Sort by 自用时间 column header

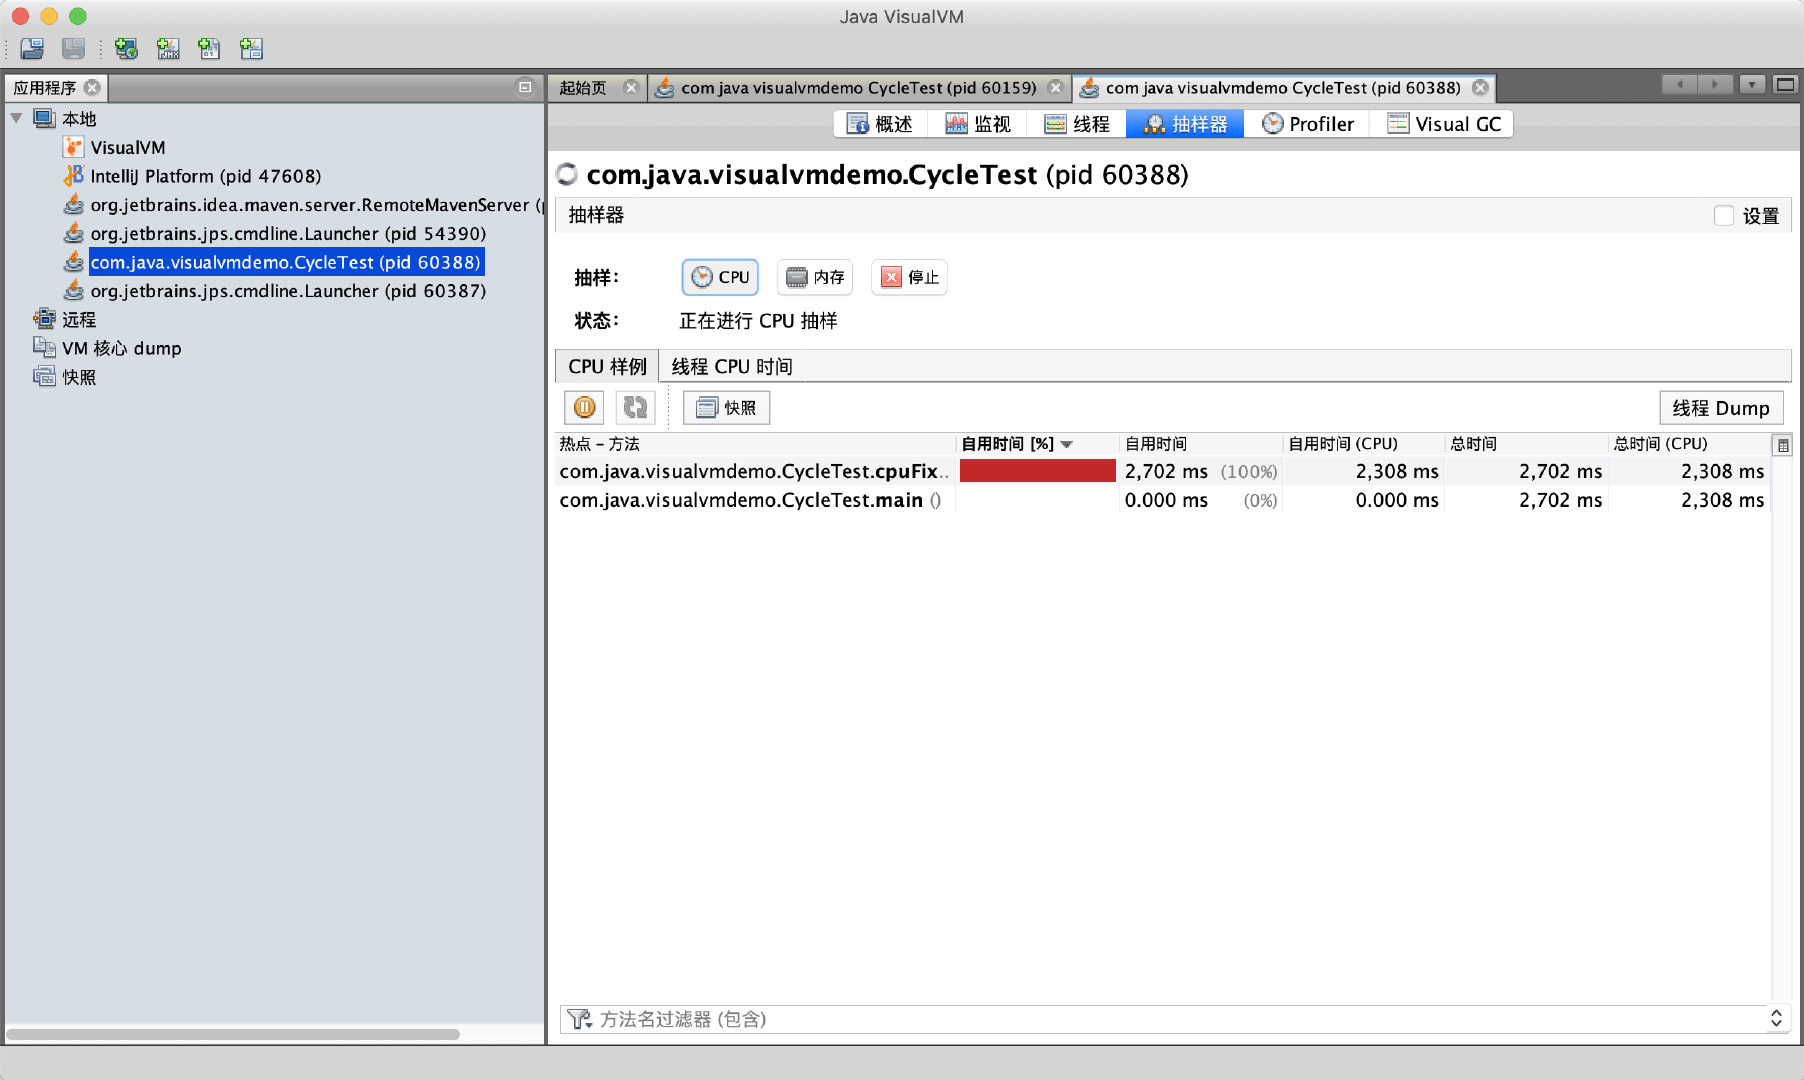point(1200,444)
